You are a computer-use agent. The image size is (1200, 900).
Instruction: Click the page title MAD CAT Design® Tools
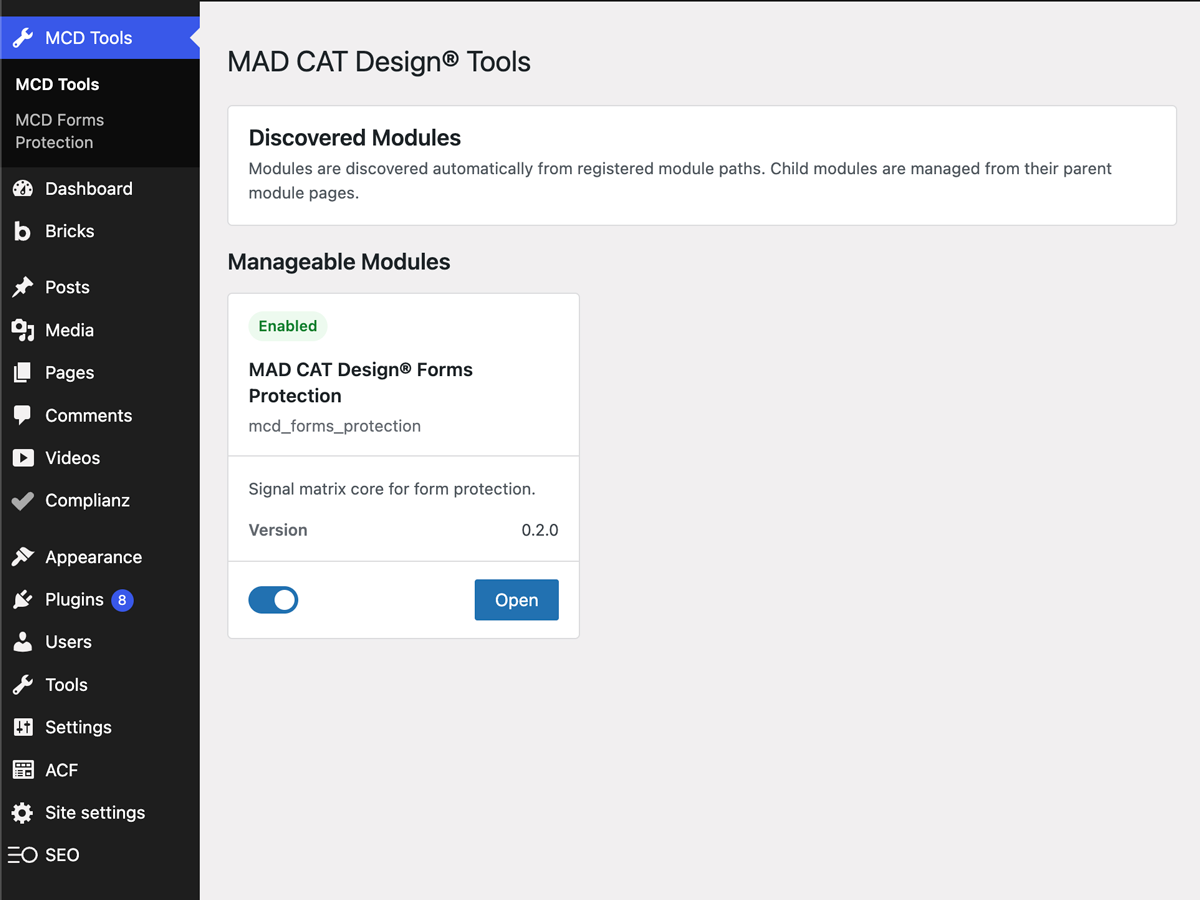point(379,62)
